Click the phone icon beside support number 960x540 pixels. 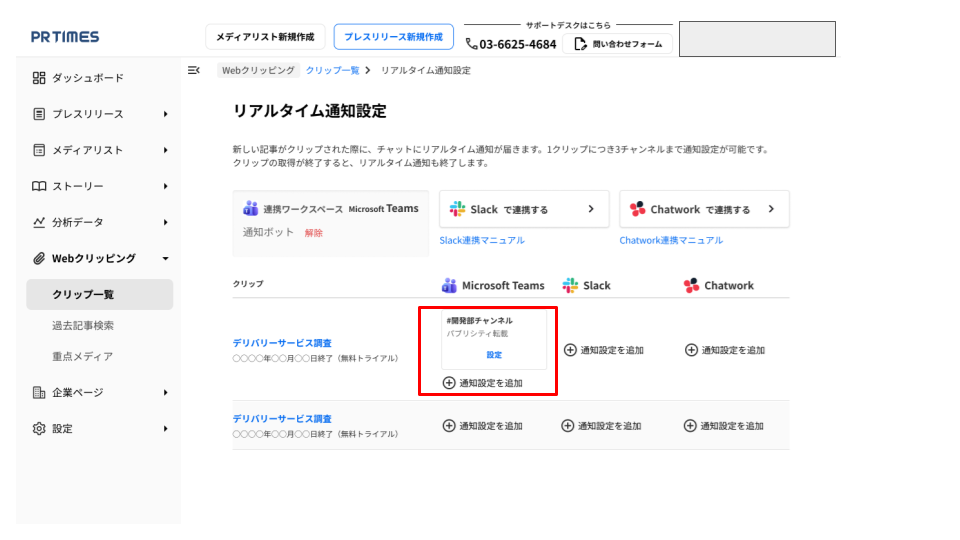[471, 44]
